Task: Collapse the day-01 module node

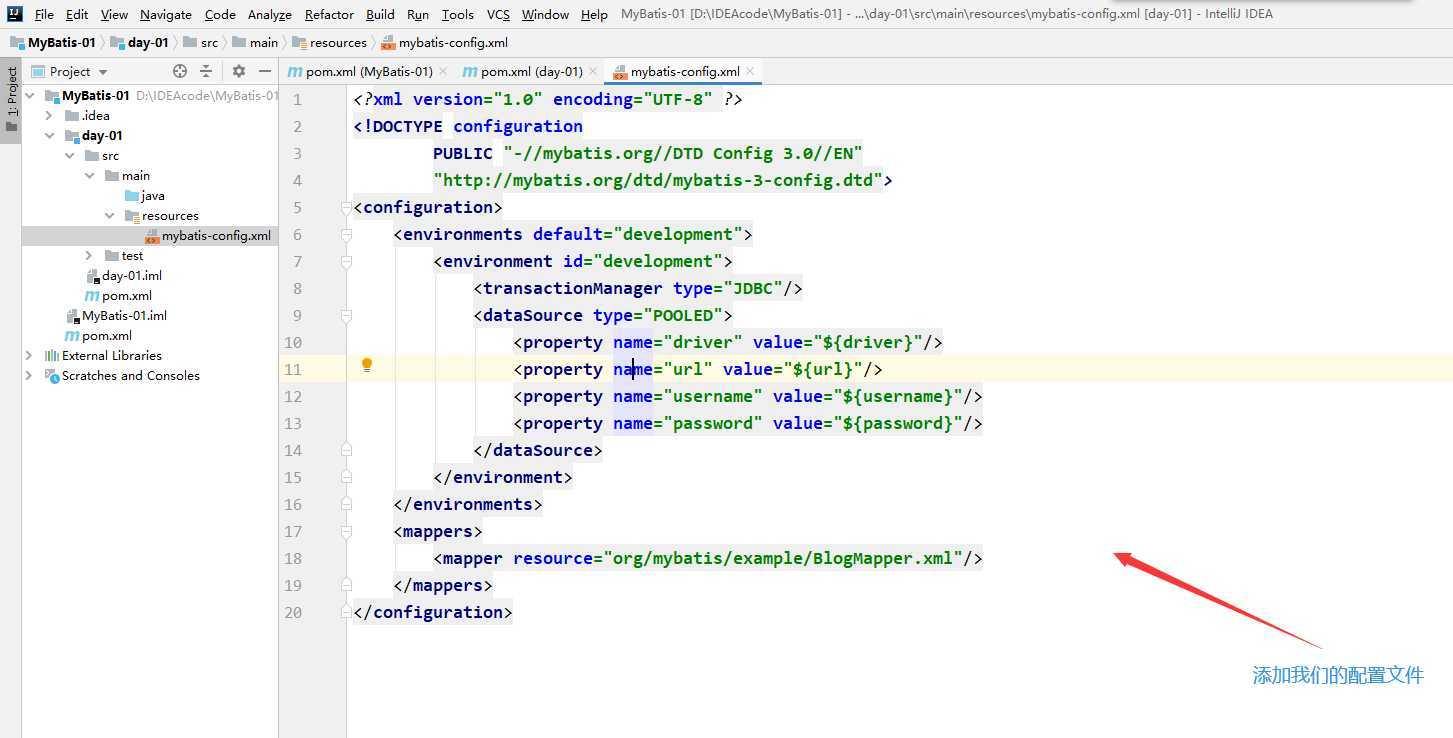Action: coord(49,136)
